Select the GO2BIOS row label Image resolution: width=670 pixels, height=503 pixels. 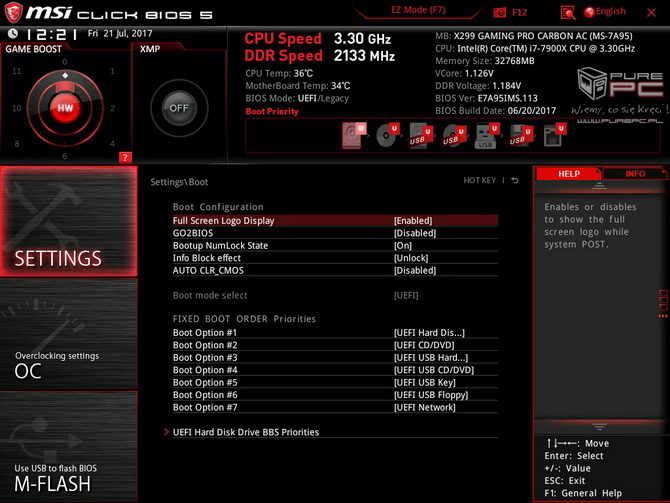(x=193, y=233)
